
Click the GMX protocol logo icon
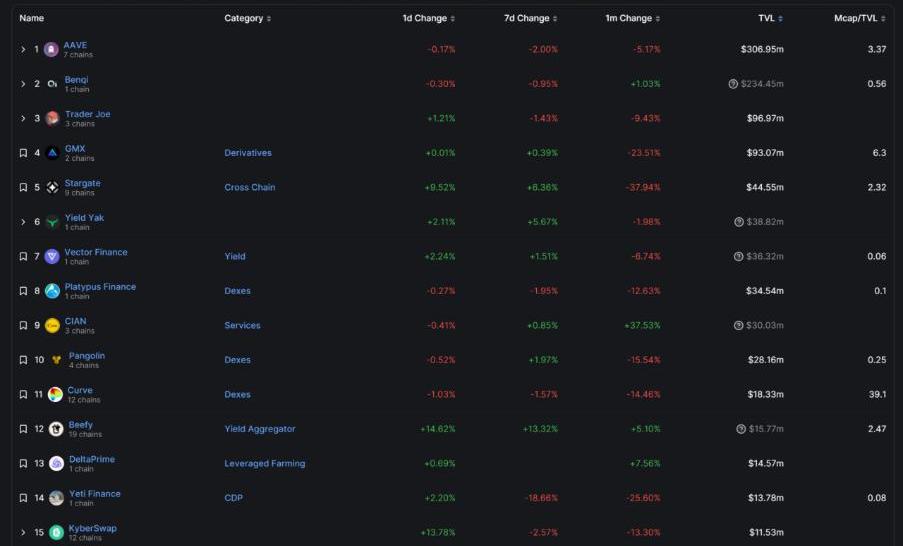coord(52,153)
